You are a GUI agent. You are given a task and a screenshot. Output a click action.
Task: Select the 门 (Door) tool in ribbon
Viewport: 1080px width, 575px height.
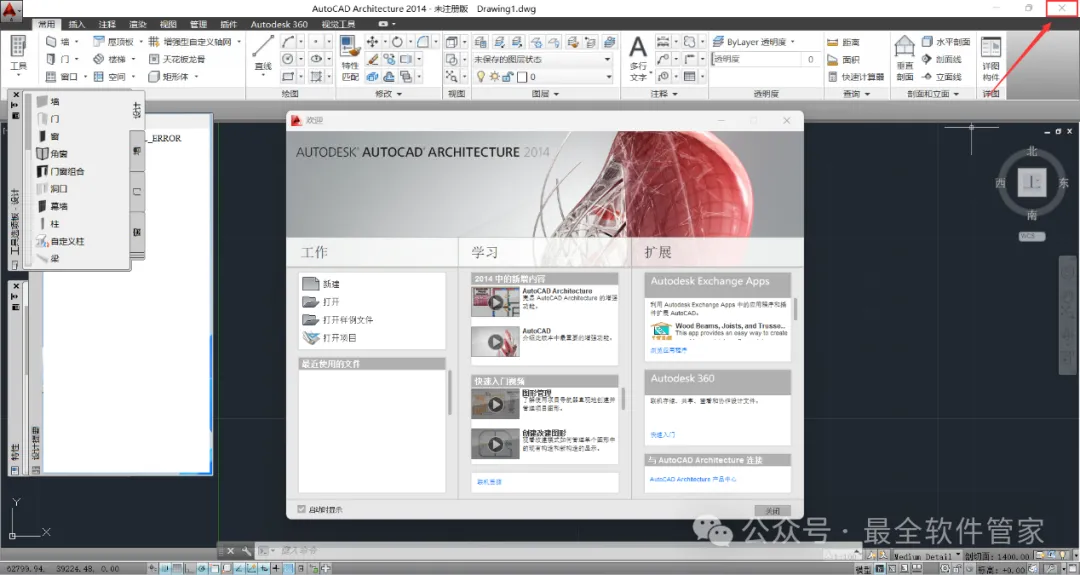click(57, 59)
